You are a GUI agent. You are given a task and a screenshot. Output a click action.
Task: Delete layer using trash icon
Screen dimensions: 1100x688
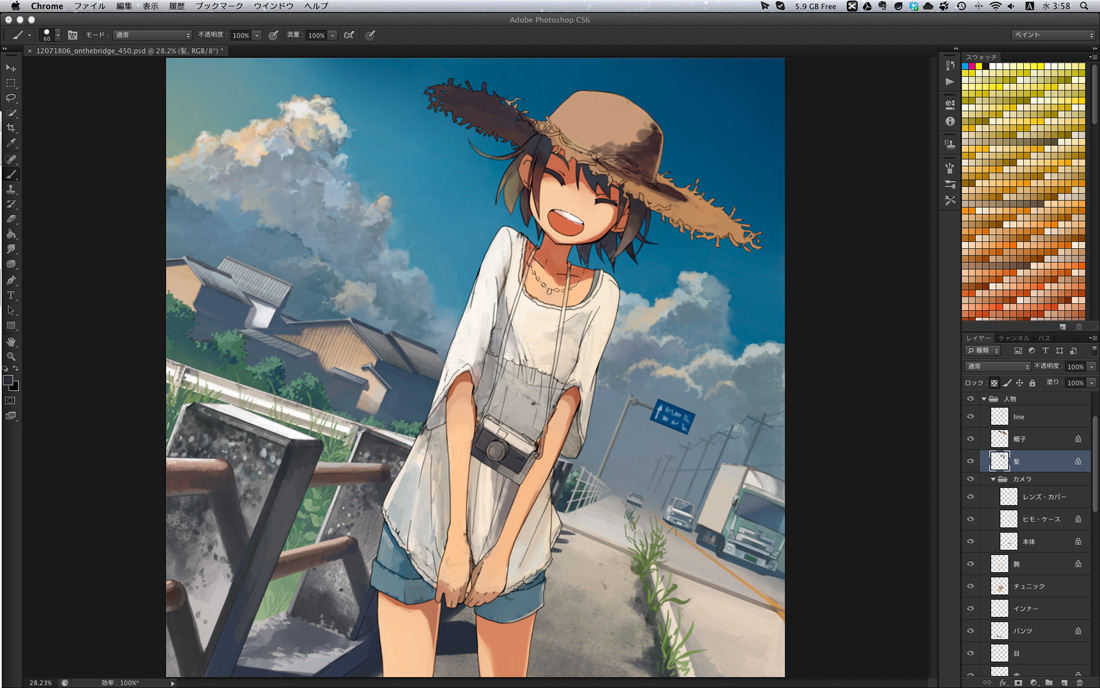coord(1079,682)
